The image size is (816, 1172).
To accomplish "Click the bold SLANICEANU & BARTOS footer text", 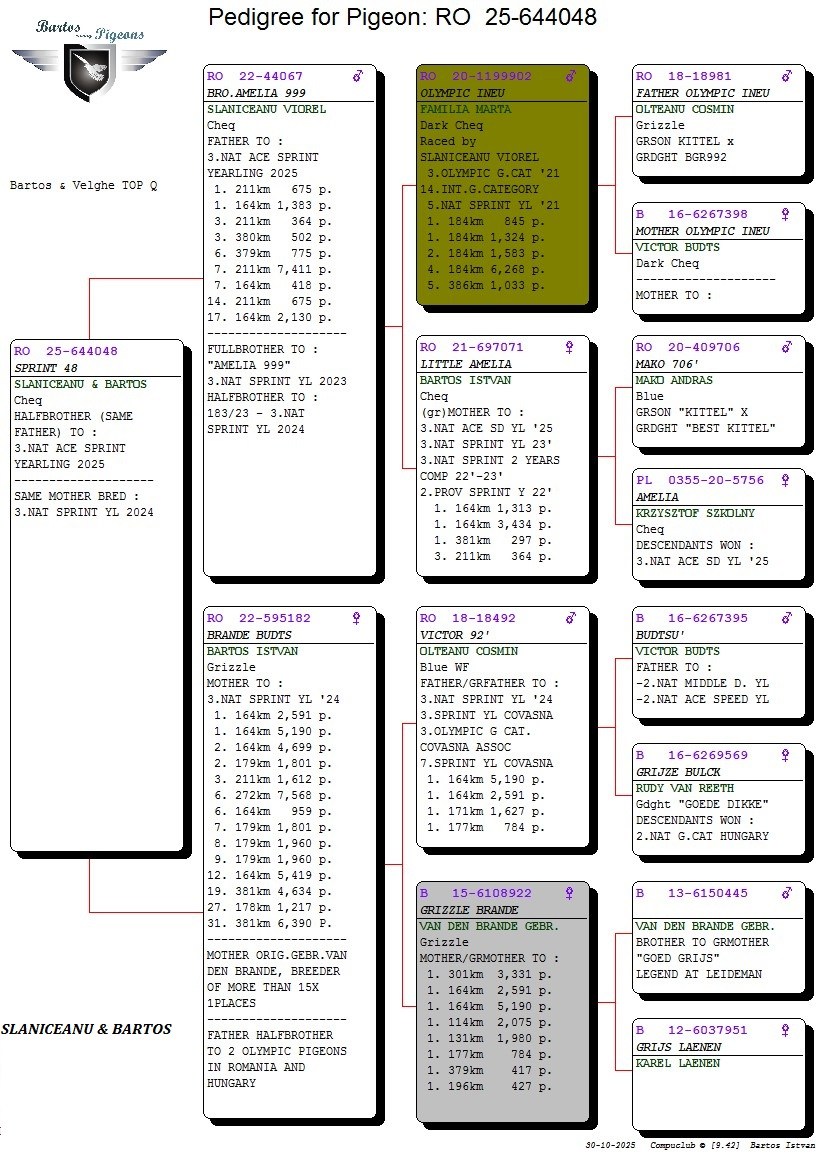I will click(x=86, y=1029).
